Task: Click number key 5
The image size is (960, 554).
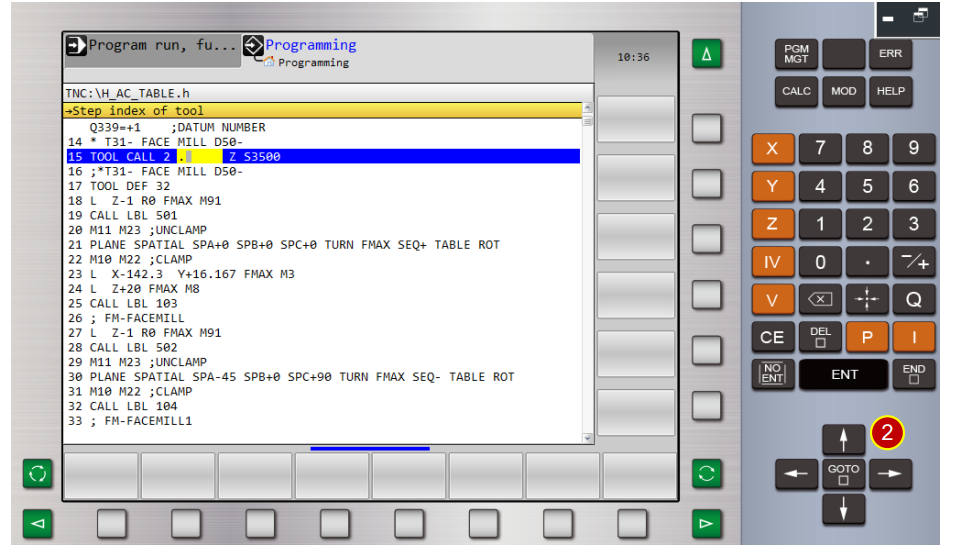Action: point(867,186)
